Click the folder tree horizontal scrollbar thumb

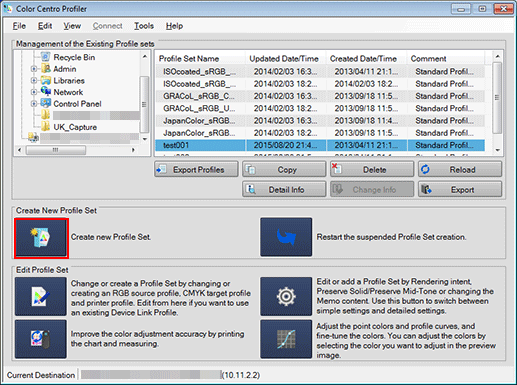coord(56,150)
